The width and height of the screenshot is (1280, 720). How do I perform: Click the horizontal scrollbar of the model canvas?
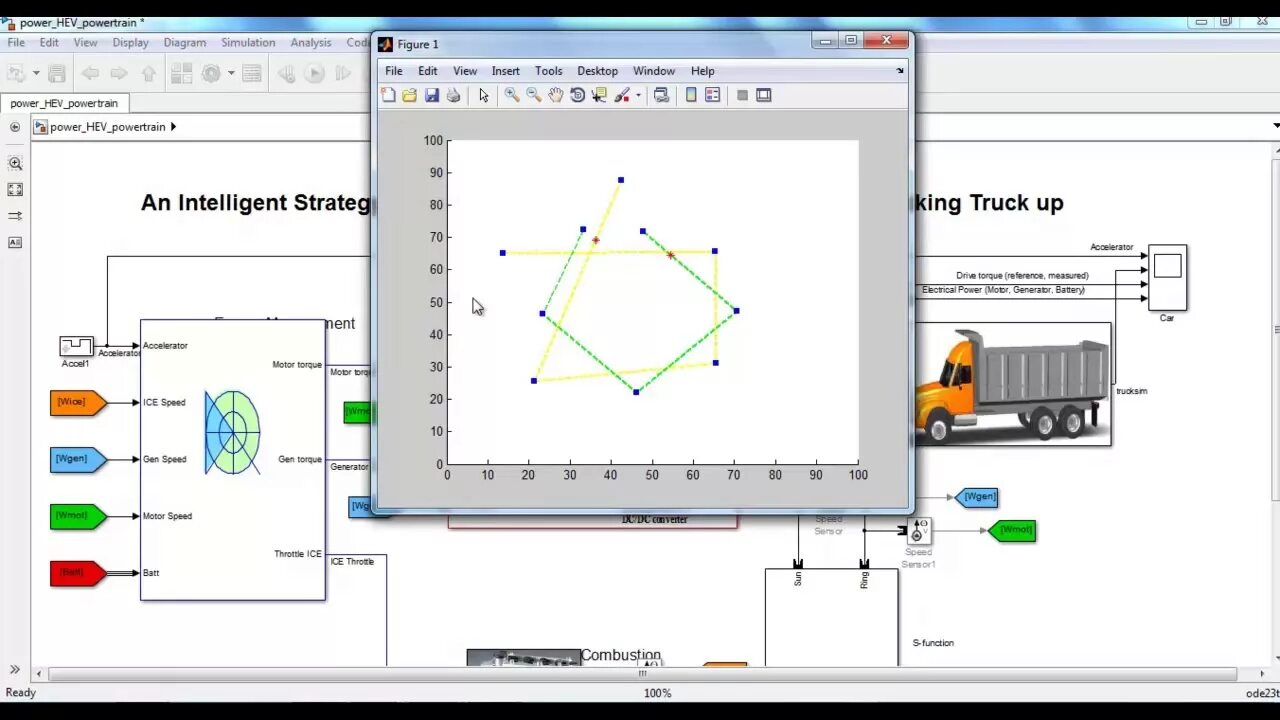point(642,673)
